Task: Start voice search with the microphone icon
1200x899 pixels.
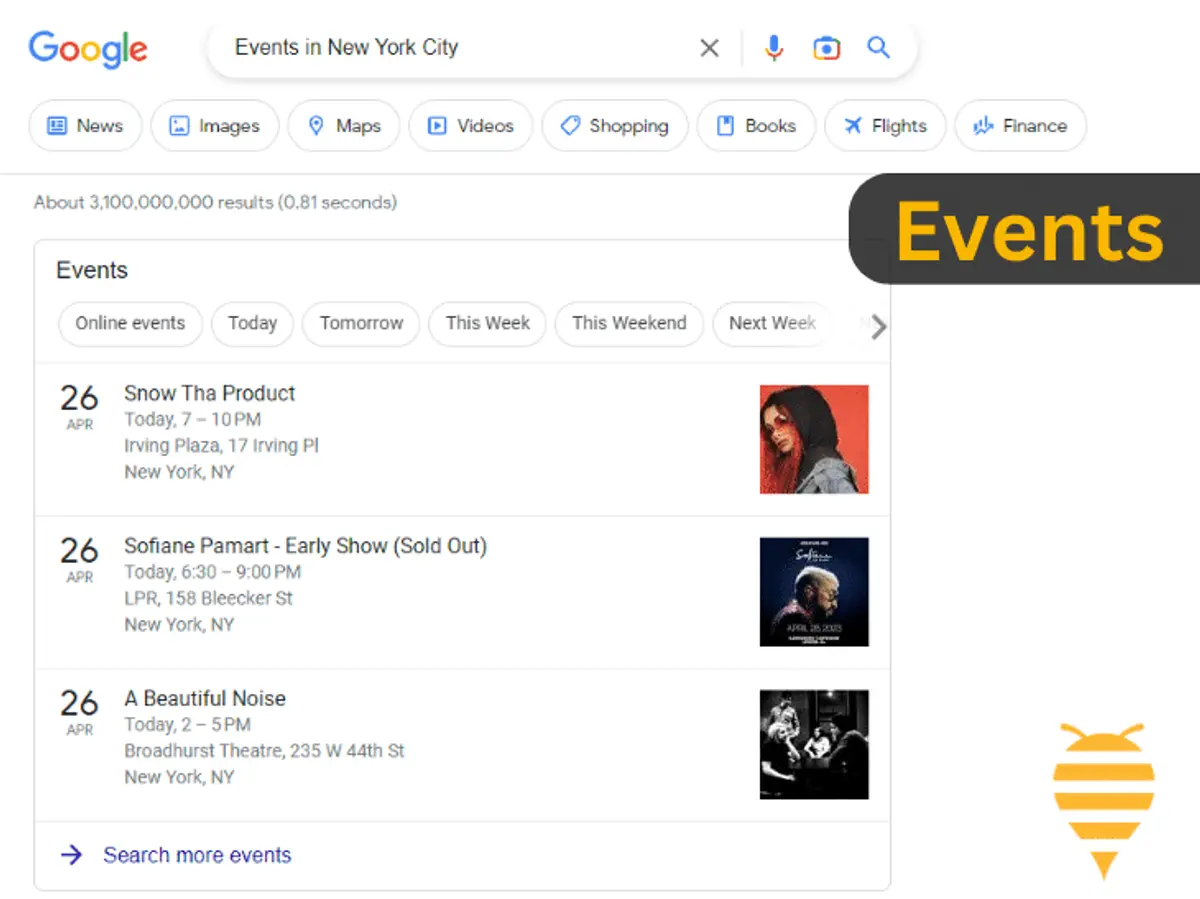Action: 773,48
